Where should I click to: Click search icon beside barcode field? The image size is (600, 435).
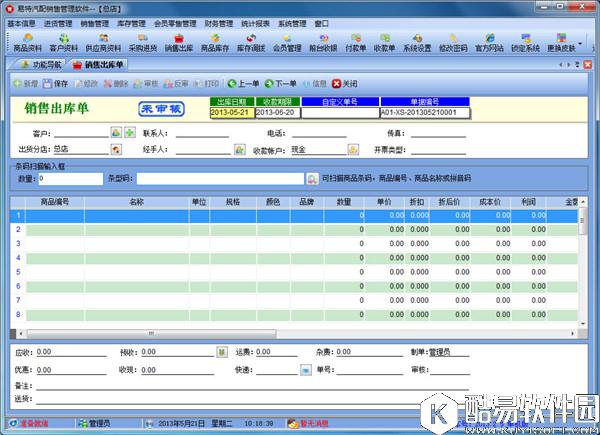312,179
